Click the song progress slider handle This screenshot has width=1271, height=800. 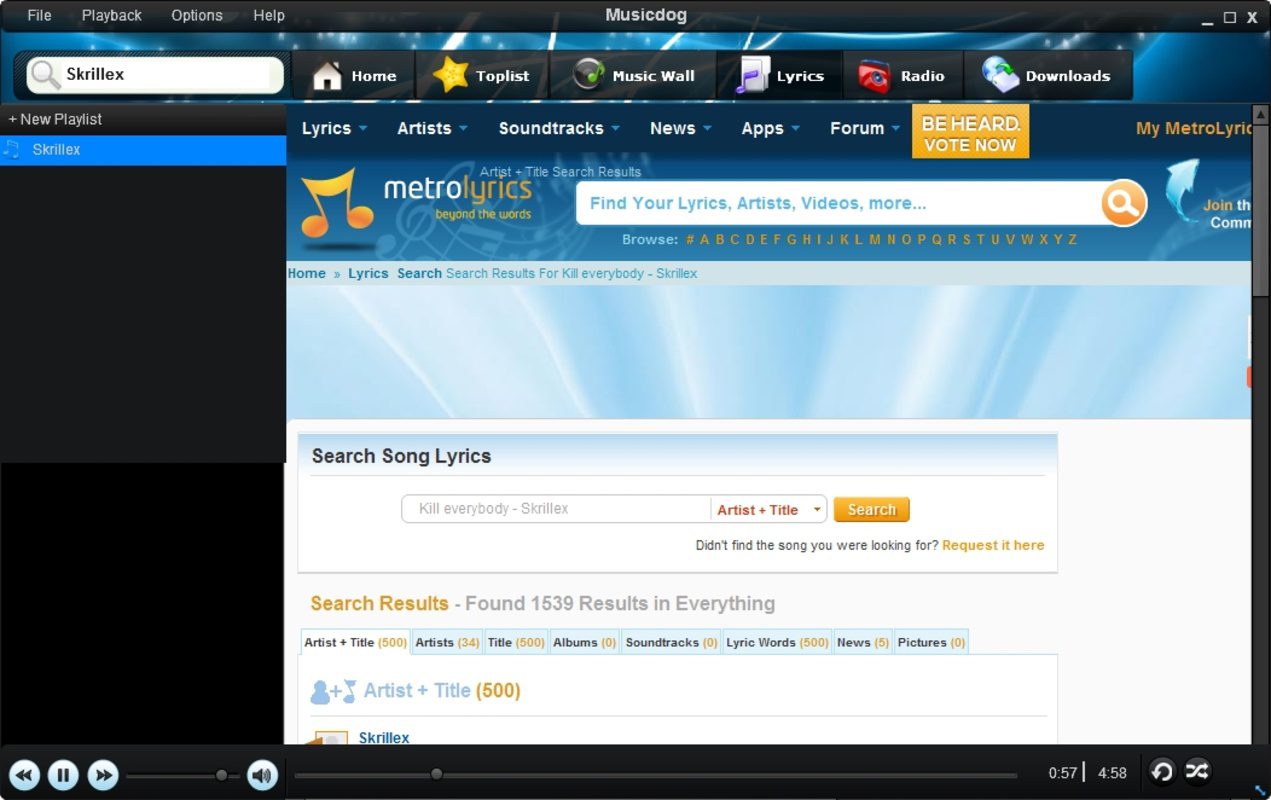pyautogui.click(x=436, y=774)
